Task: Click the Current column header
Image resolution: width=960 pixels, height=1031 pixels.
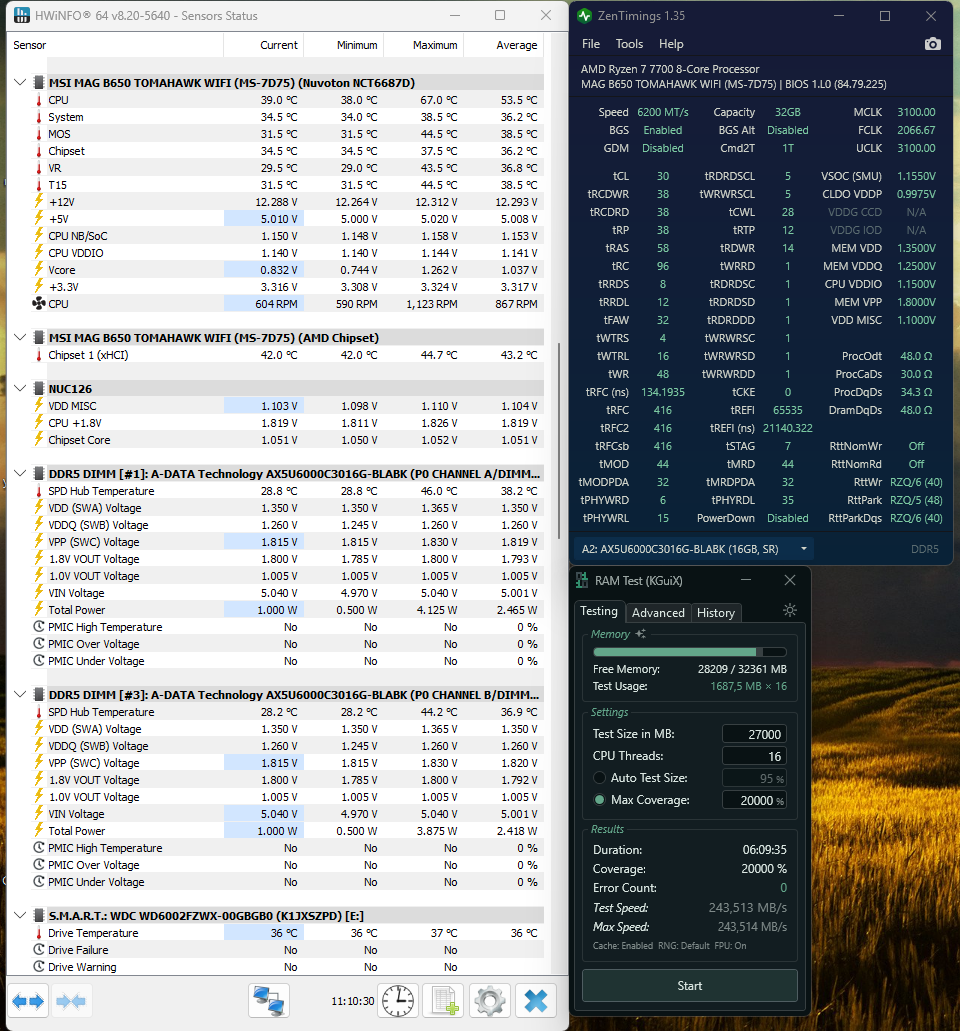Action: click(263, 45)
